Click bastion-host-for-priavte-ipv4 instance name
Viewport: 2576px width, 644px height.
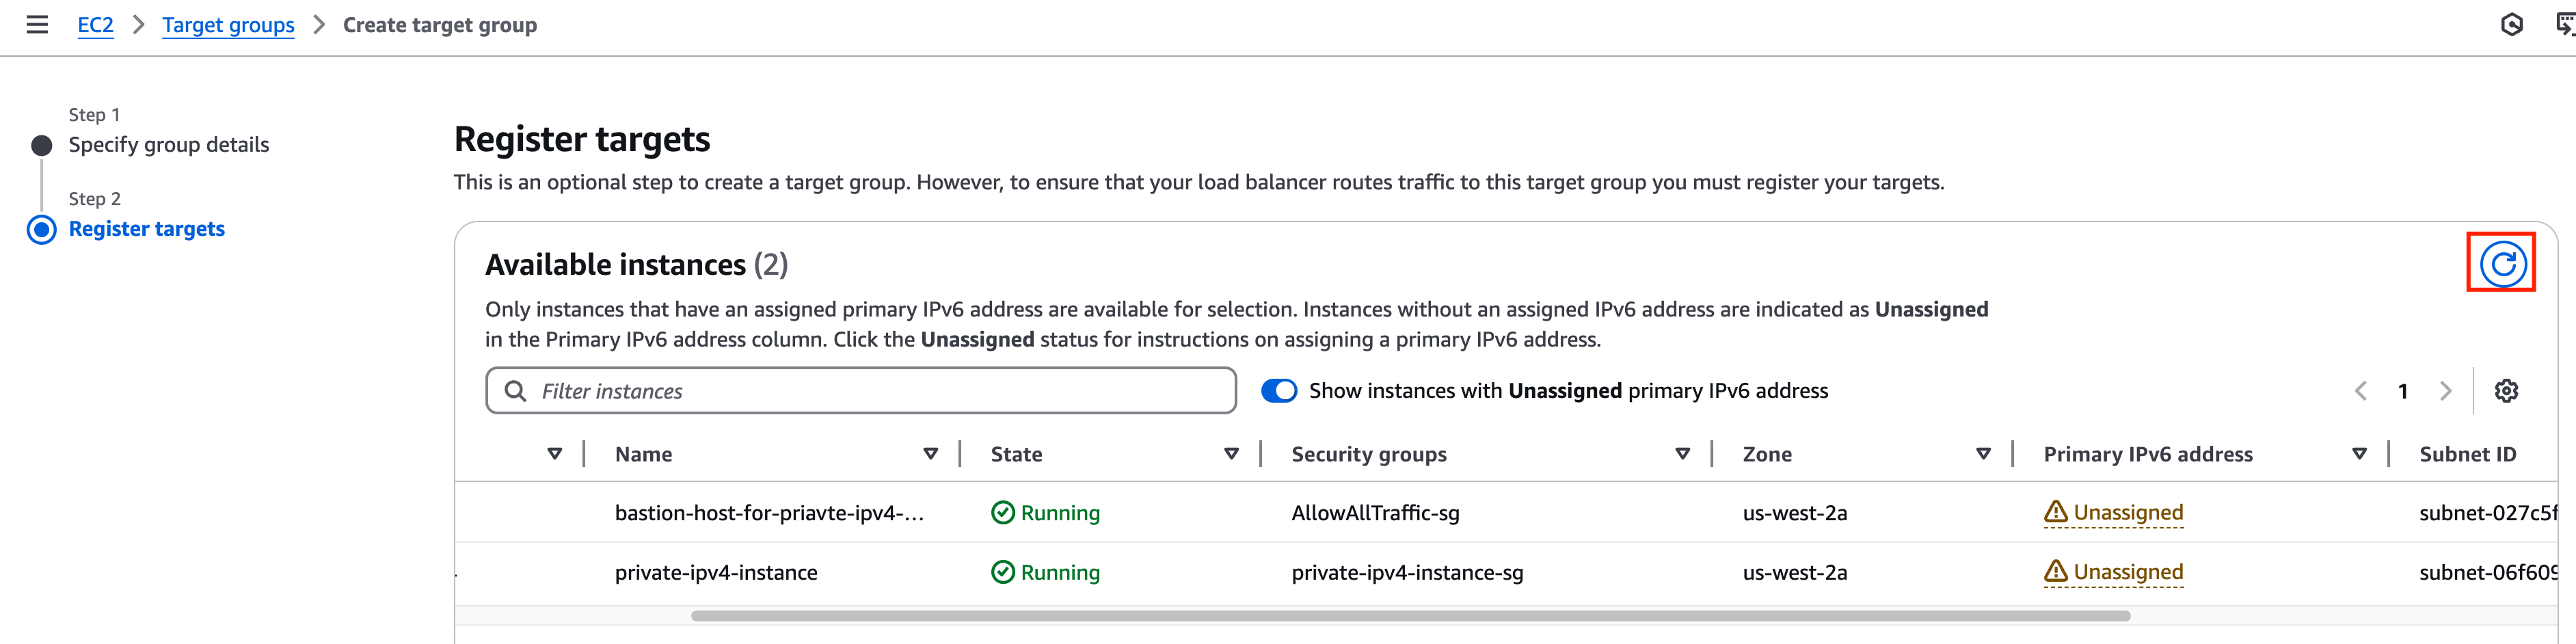(x=769, y=513)
